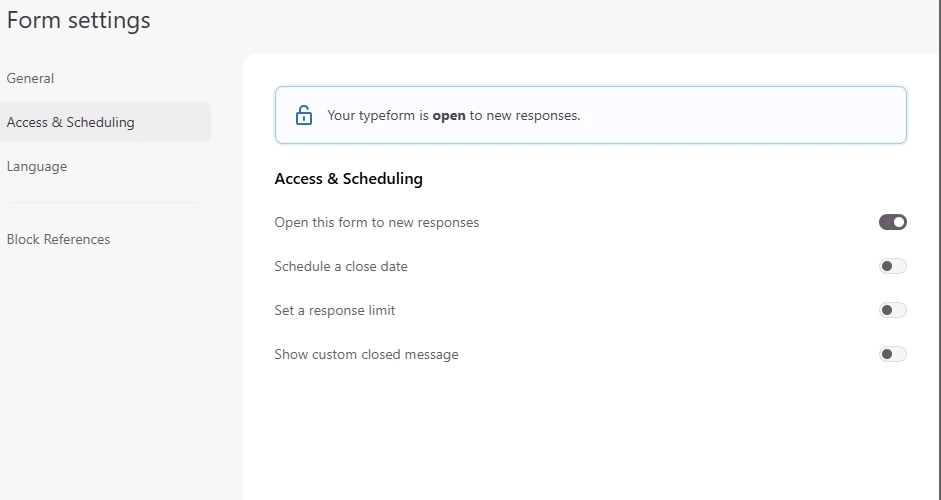Select the Access & Scheduling sidebar item
Screen dimensions: 941x500
click(x=70, y=122)
